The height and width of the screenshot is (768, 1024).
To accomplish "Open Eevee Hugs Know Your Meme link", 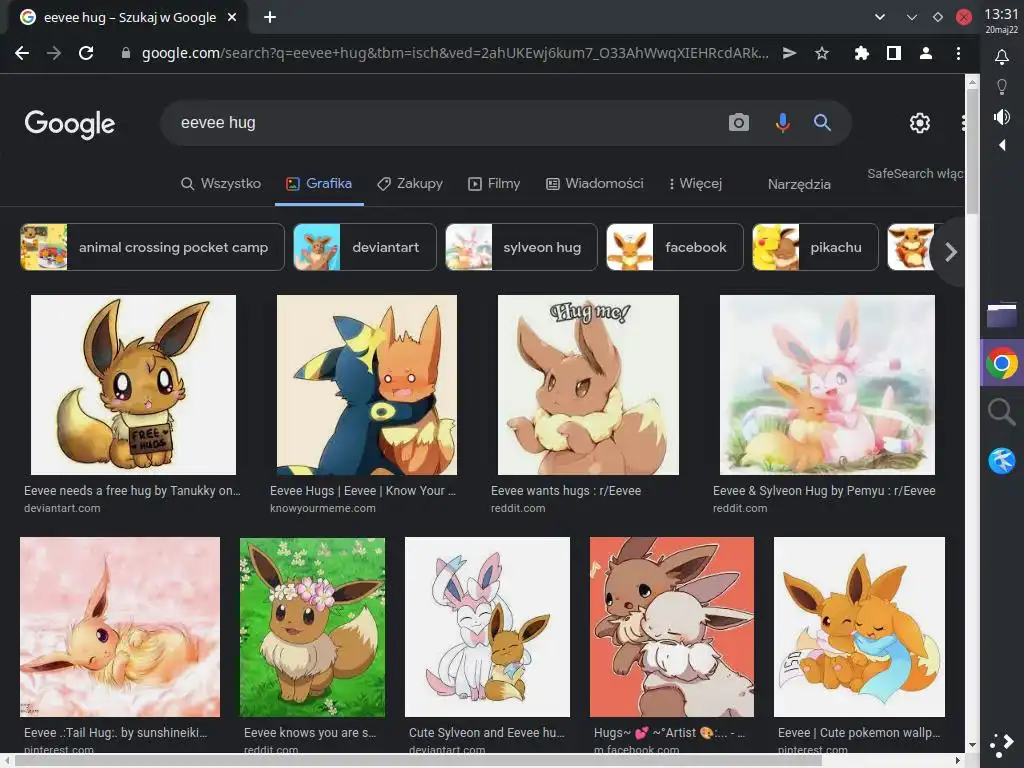I will coord(362,490).
